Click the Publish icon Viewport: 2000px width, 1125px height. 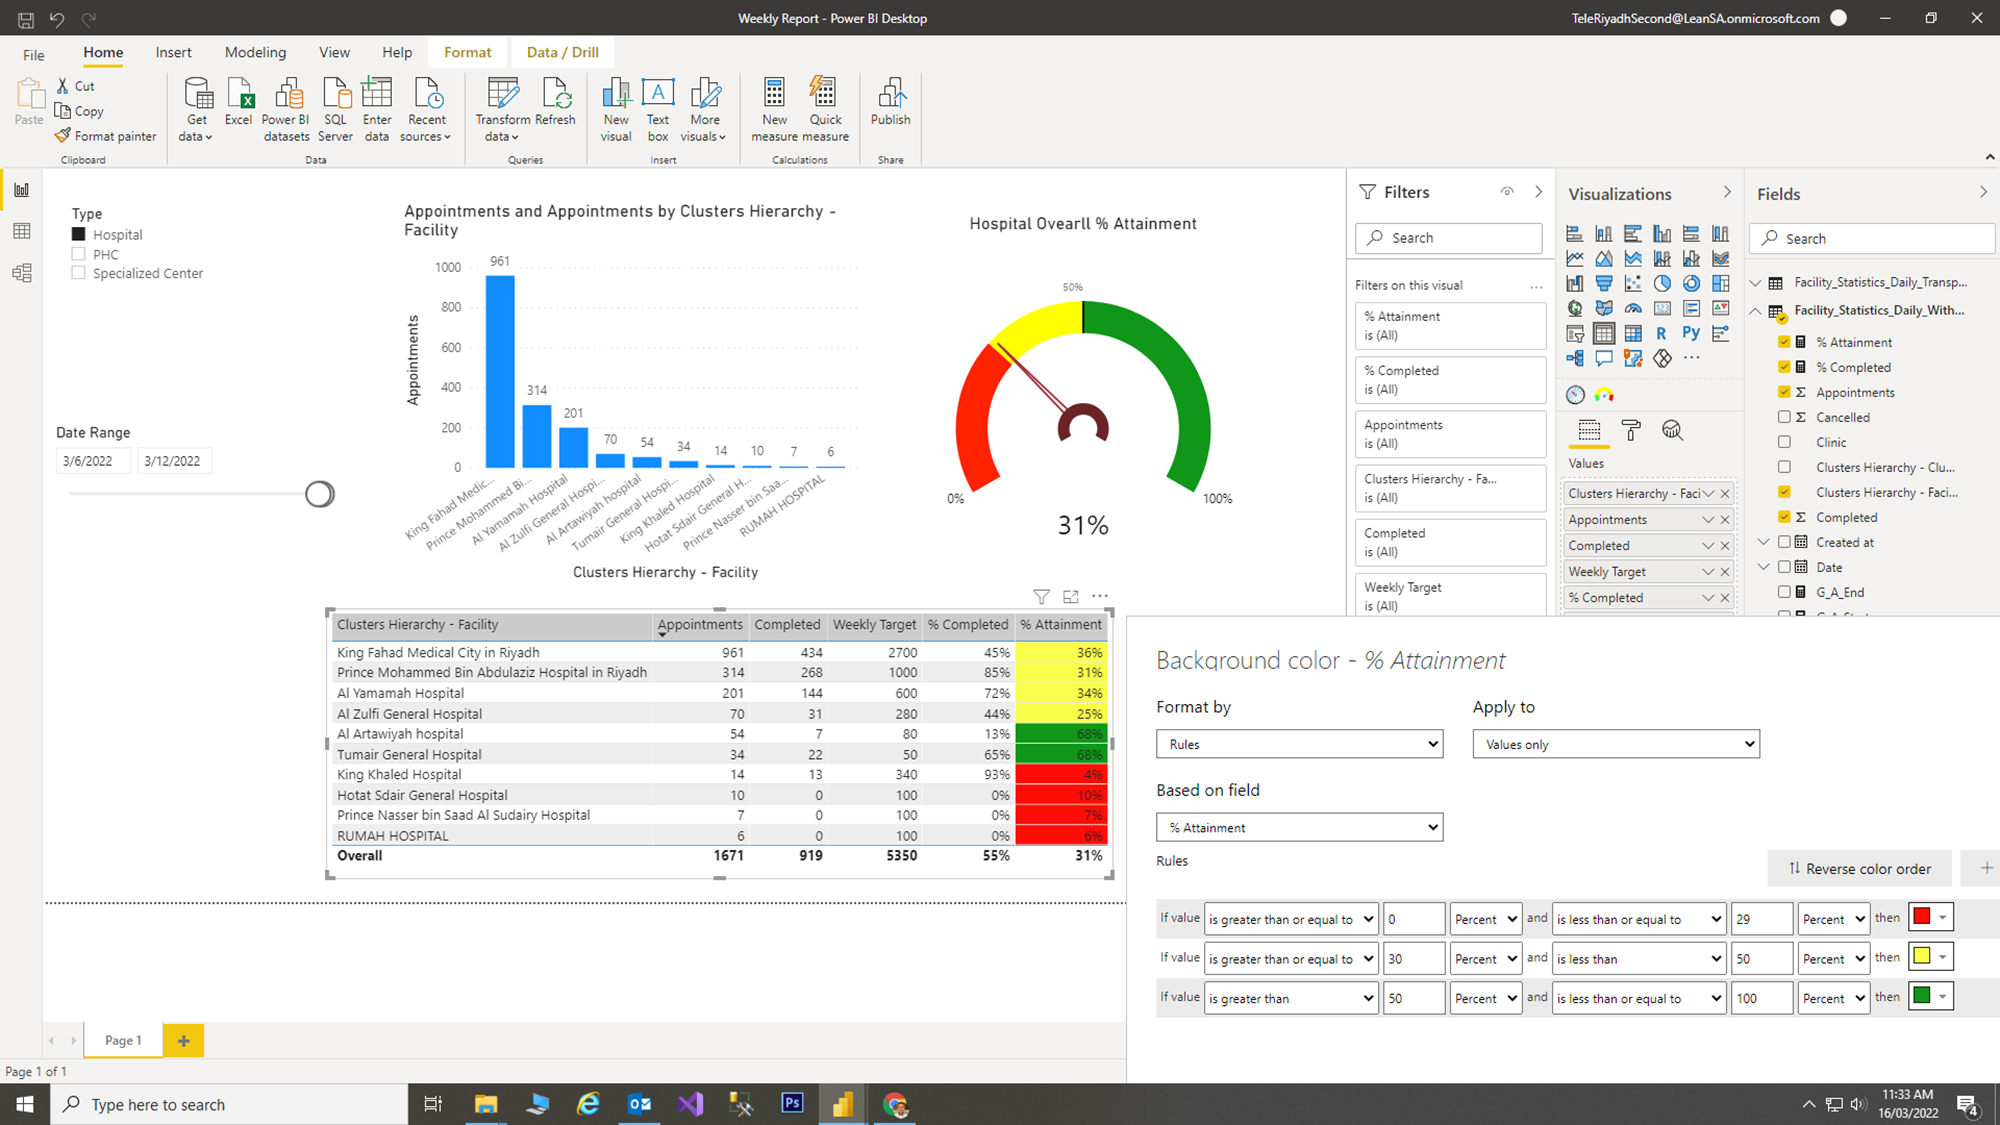(x=890, y=101)
